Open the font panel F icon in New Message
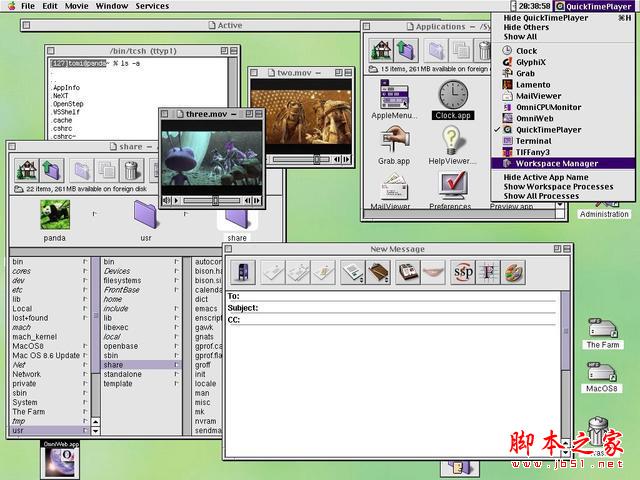 [x=488, y=272]
